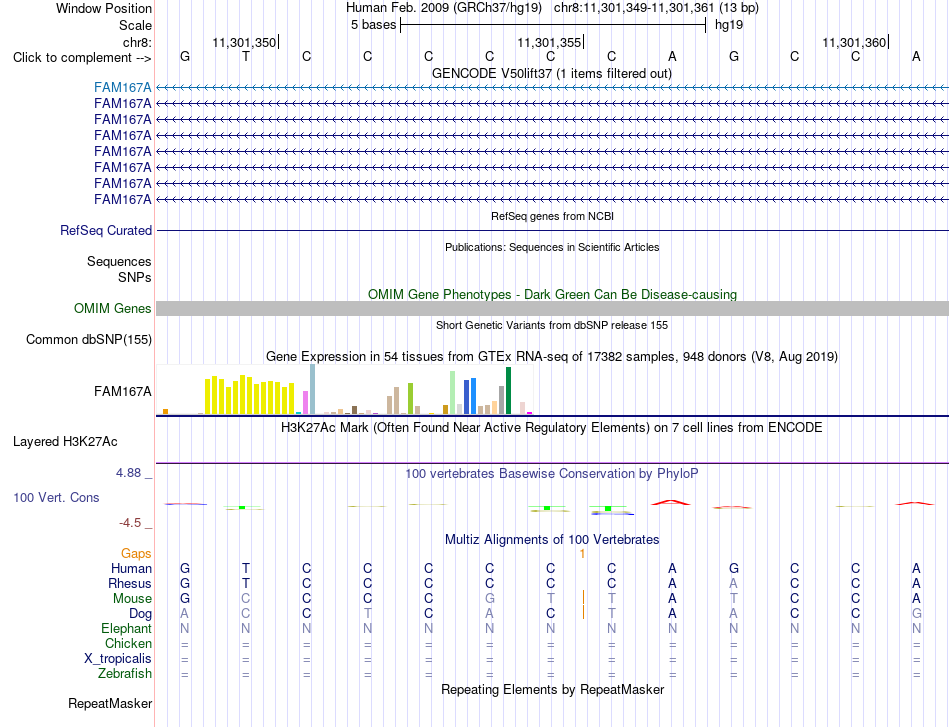Click the Common dbSNP(155) track label

pos(89,339)
